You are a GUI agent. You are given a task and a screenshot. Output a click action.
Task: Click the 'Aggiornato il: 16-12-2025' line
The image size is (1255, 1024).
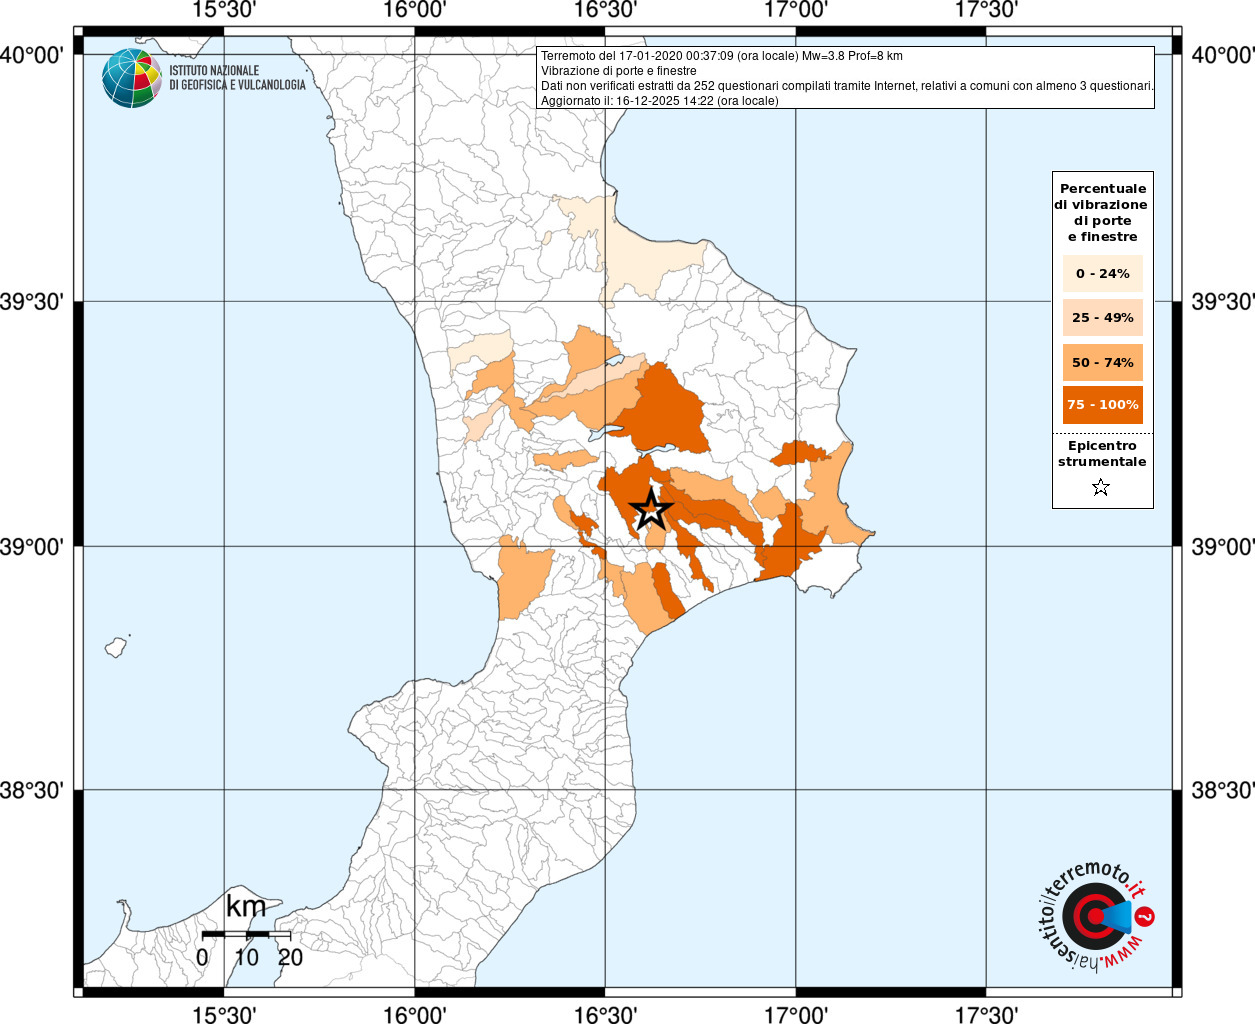point(660,101)
